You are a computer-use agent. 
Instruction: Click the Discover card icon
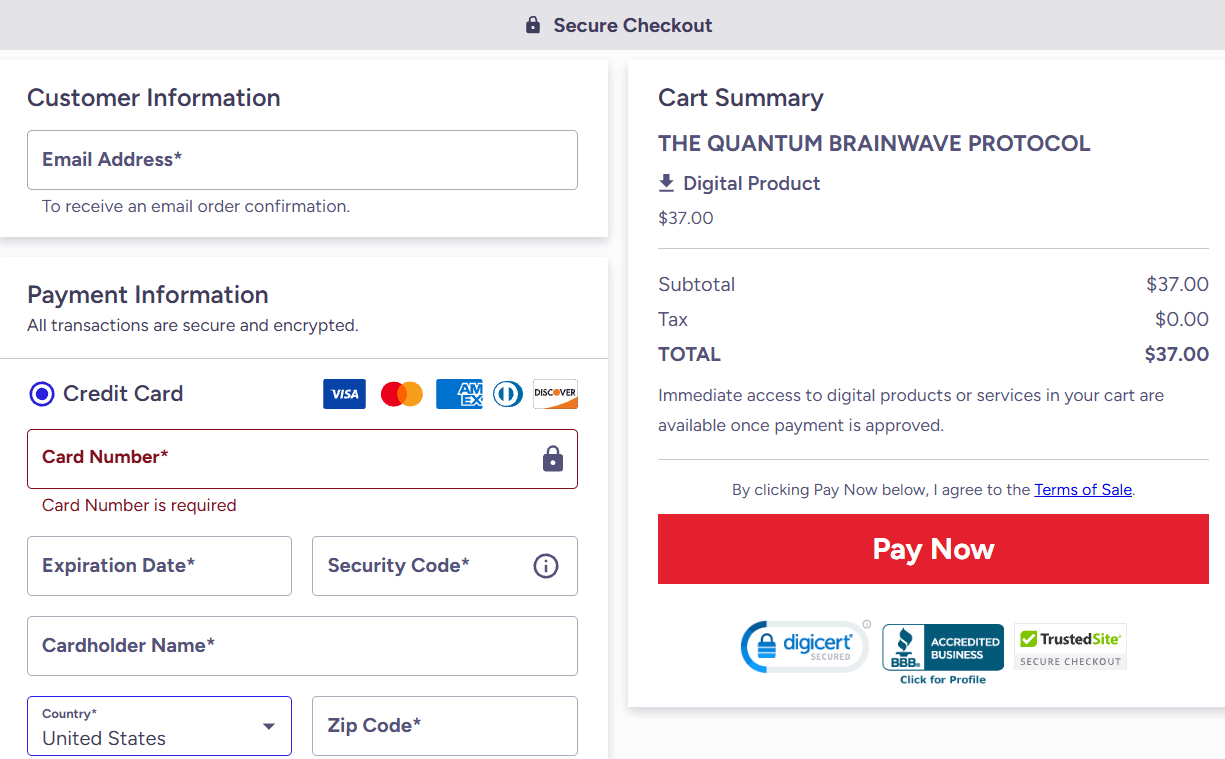pyautogui.click(x=555, y=394)
